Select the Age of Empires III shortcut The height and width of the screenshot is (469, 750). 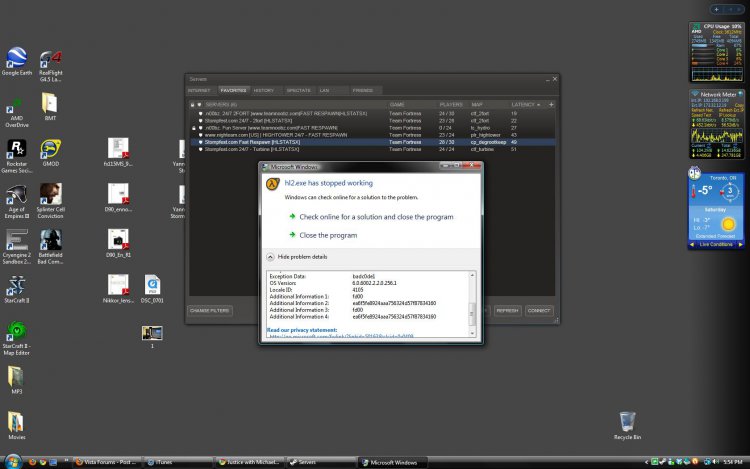click(x=17, y=202)
